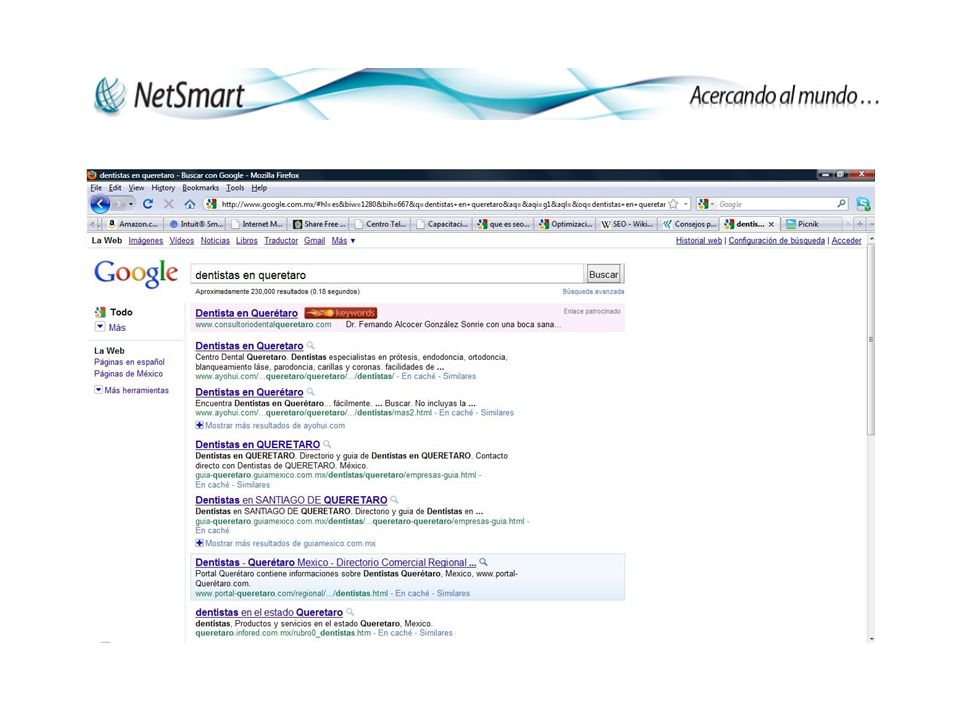Expand Mostrar más resultados de ayohui.com

click(270, 425)
